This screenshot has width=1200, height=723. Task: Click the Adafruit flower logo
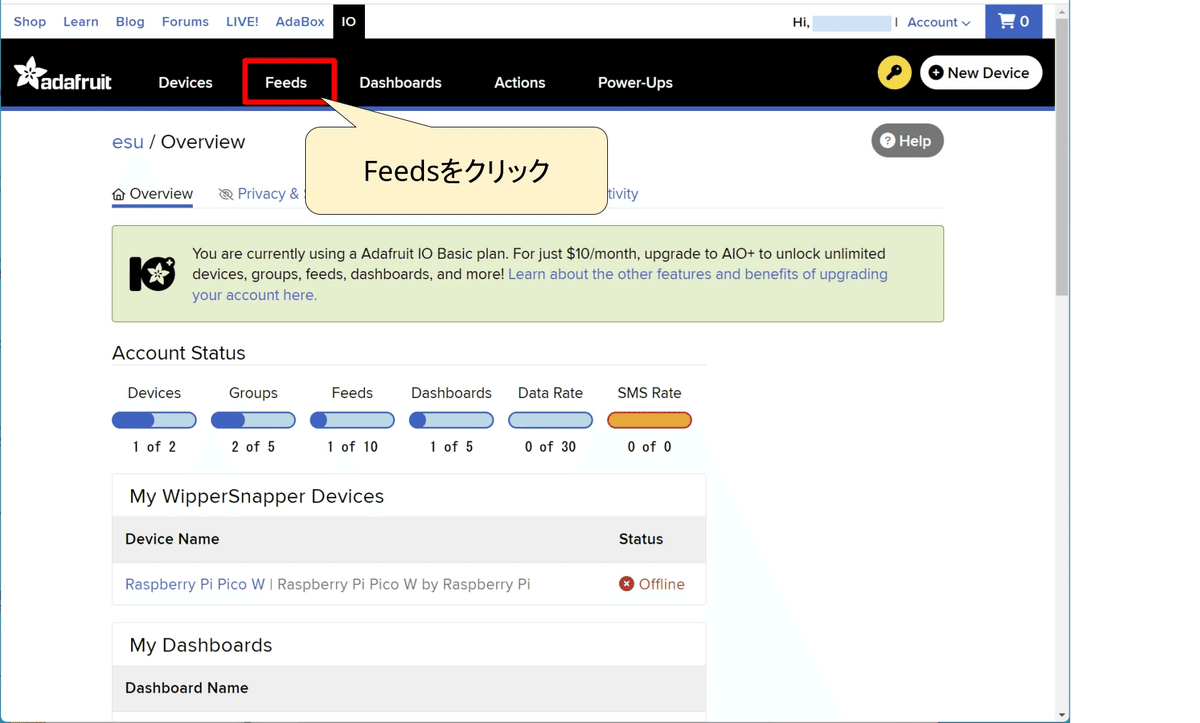(32, 72)
